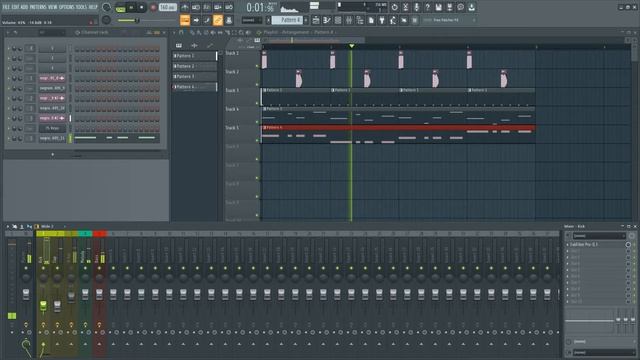The width and height of the screenshot is (640, 360).
Task: Click the red record button
Action: [153, 7]
